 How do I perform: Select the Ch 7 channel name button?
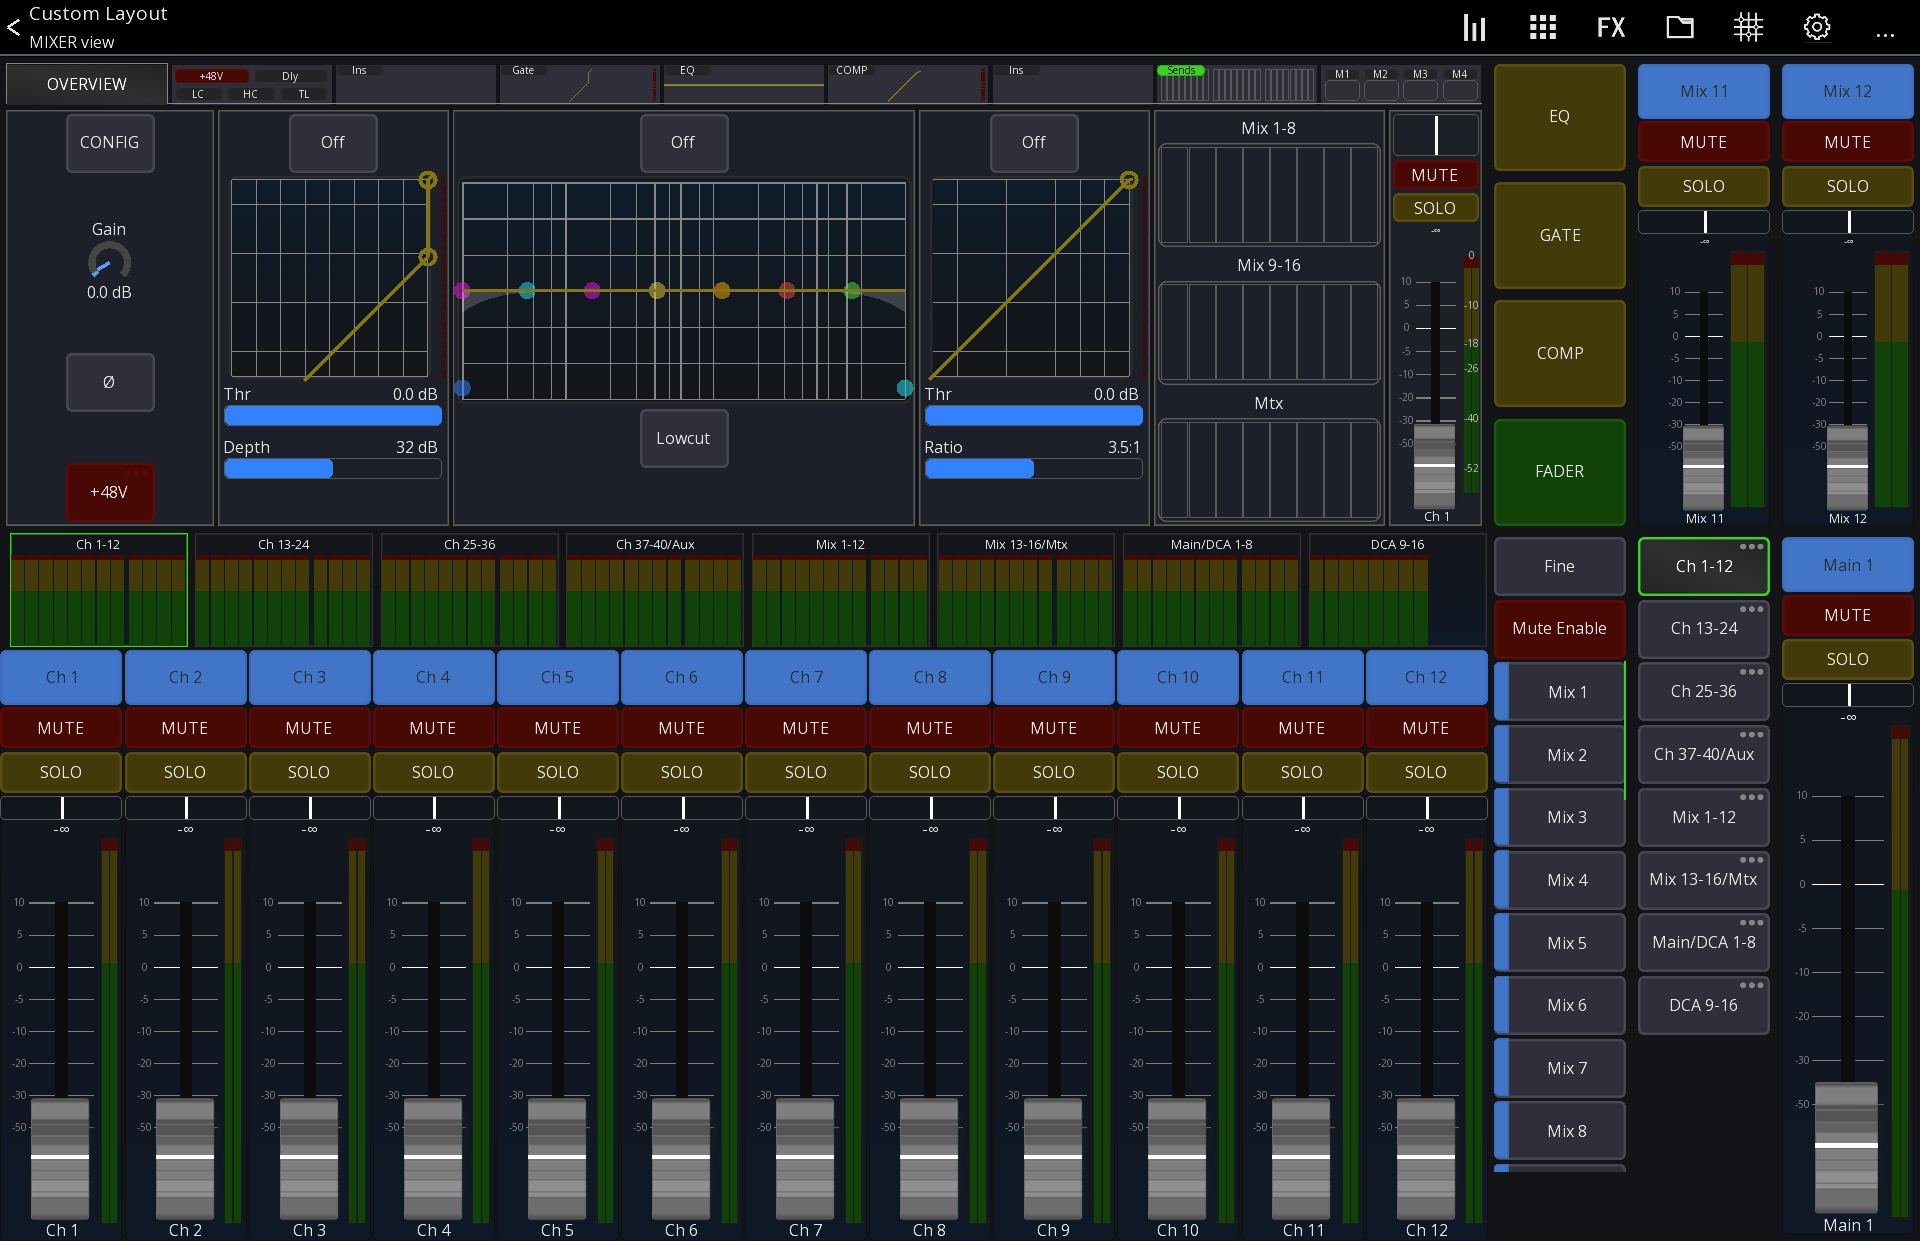(806, 677)
